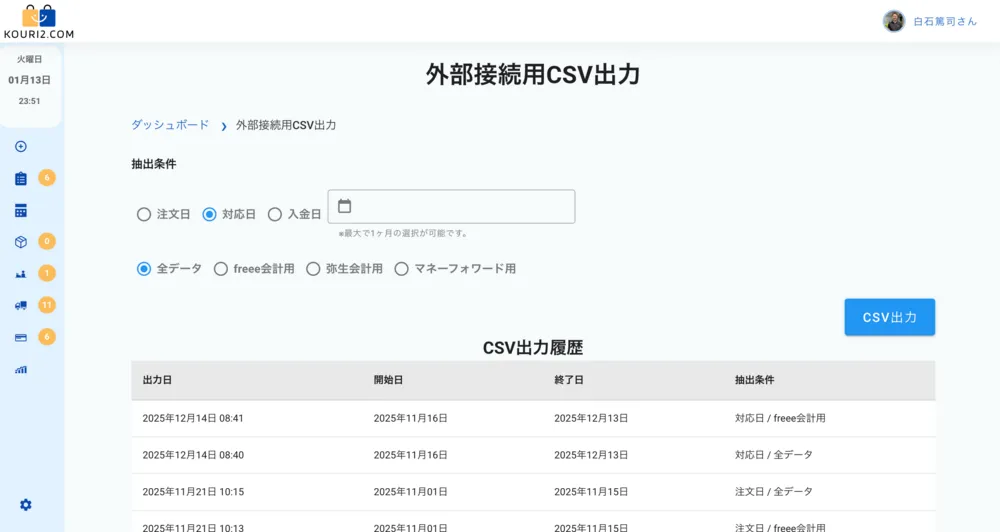This screenshot has width=1000, height=532.
Task: Open the package box sidebar icon
Action: pyautogui.click(x=21, y=242)
